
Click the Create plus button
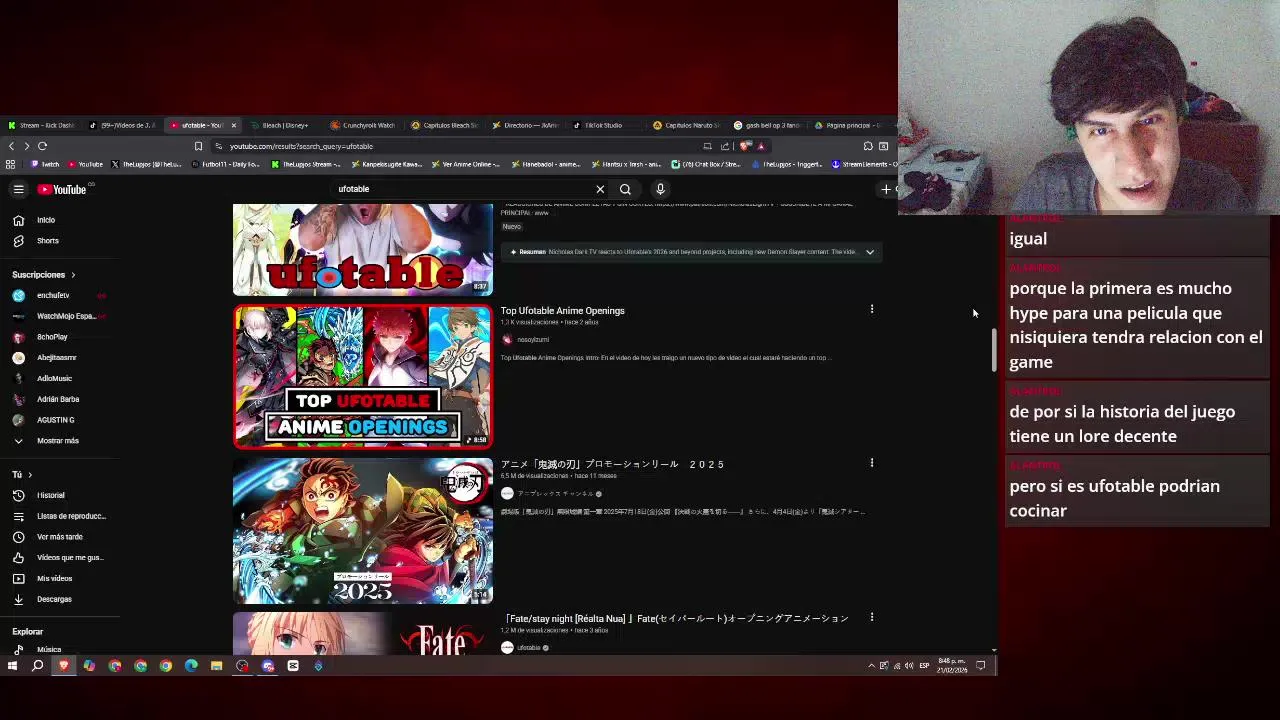886,189
